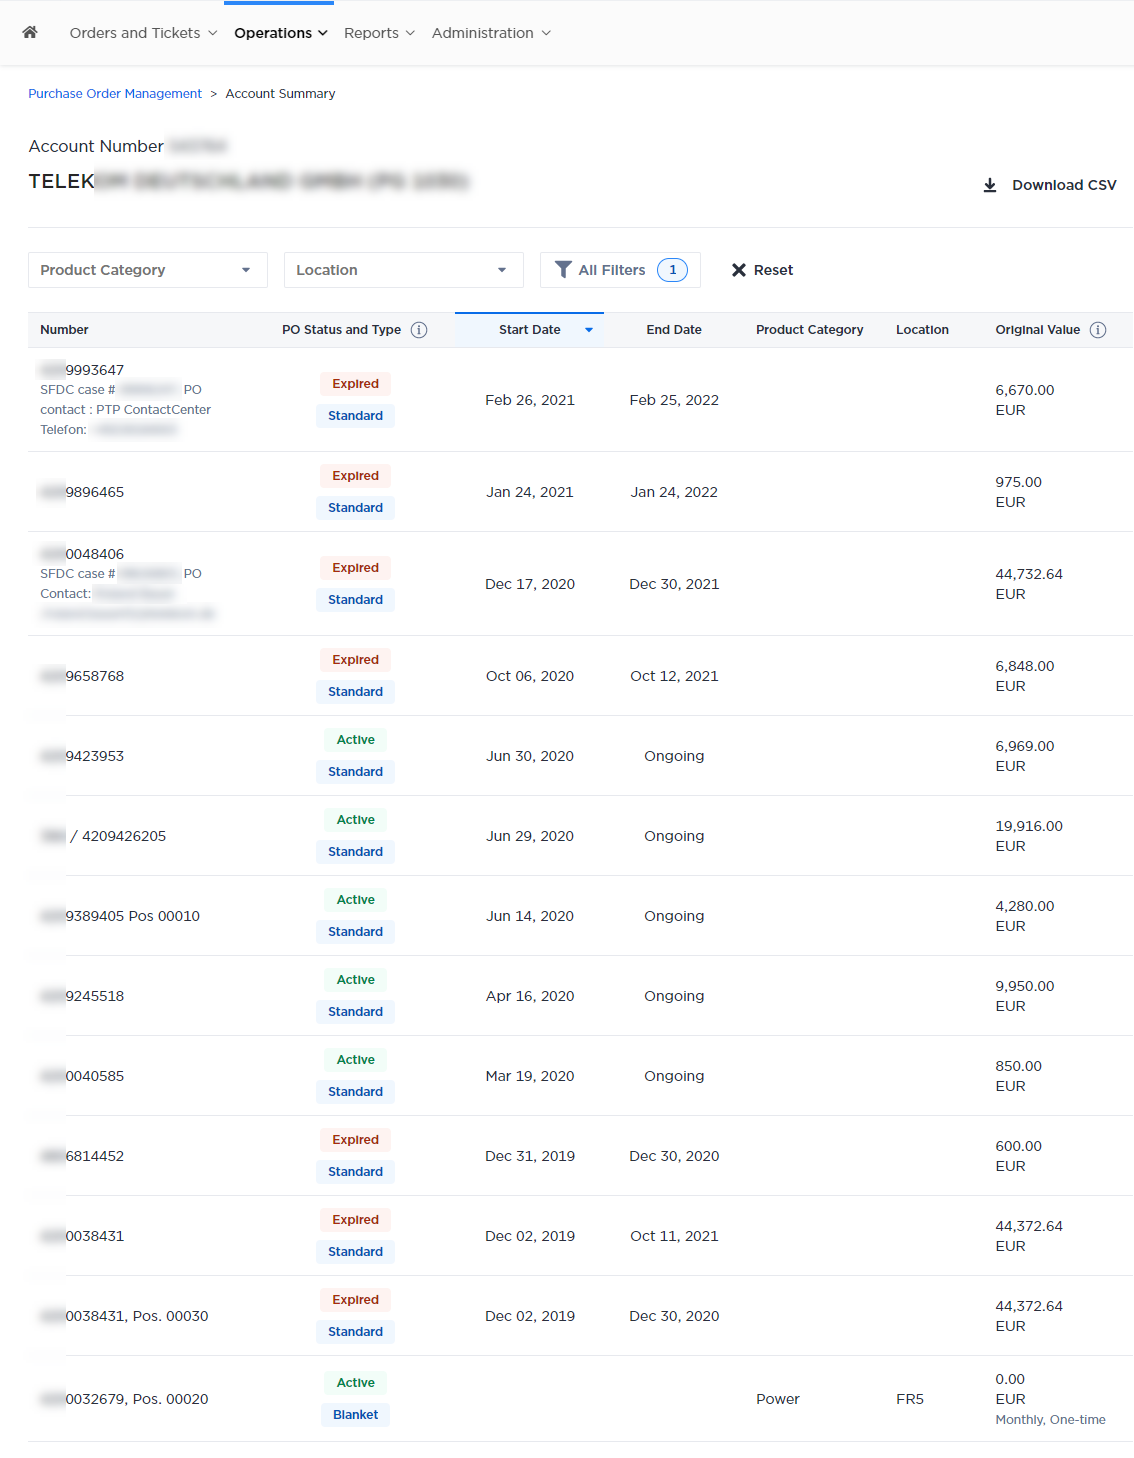Click the Account Number label
Image resolution: width=1134 pixels, height=1458 pixels.
96,146
